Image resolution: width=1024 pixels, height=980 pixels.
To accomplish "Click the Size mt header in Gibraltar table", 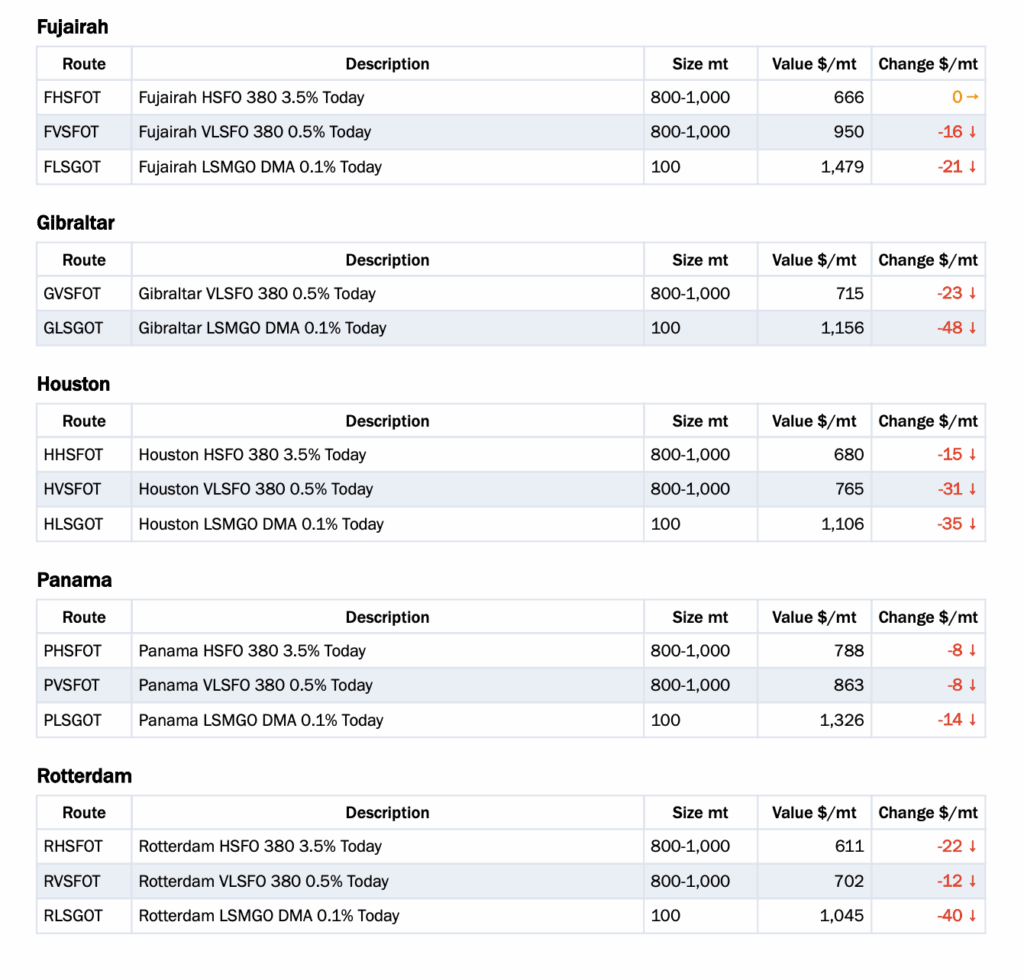I will pos(700,260).
